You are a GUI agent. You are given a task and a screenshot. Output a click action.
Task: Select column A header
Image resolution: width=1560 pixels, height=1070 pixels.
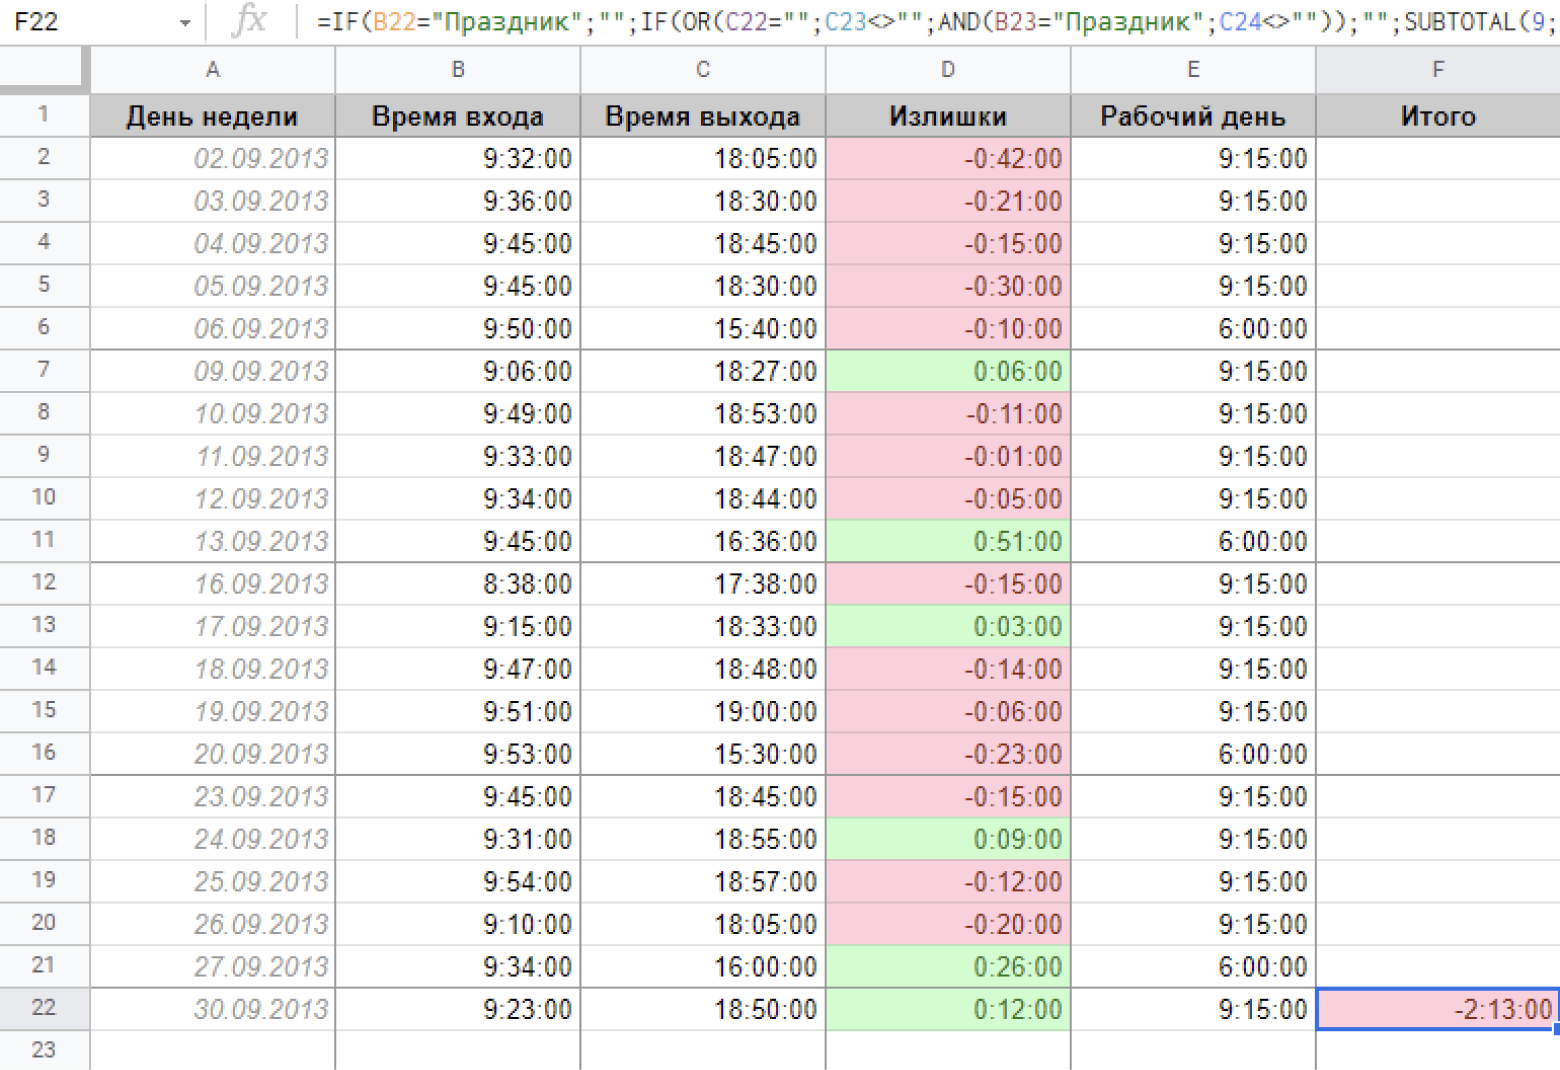212,70
